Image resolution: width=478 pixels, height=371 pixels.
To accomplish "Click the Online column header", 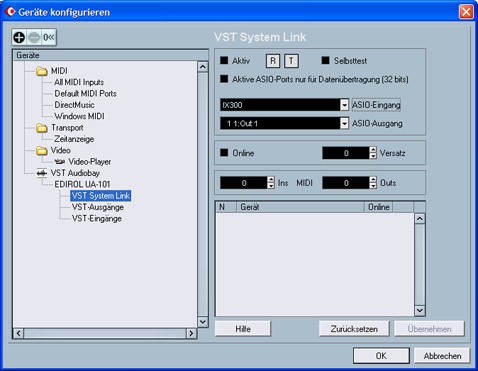I will click(x=379, y=207).
